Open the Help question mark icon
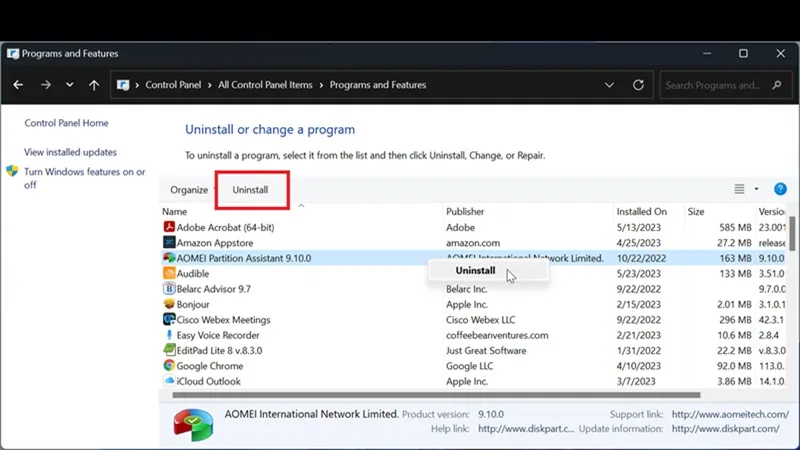 (780, 189)
